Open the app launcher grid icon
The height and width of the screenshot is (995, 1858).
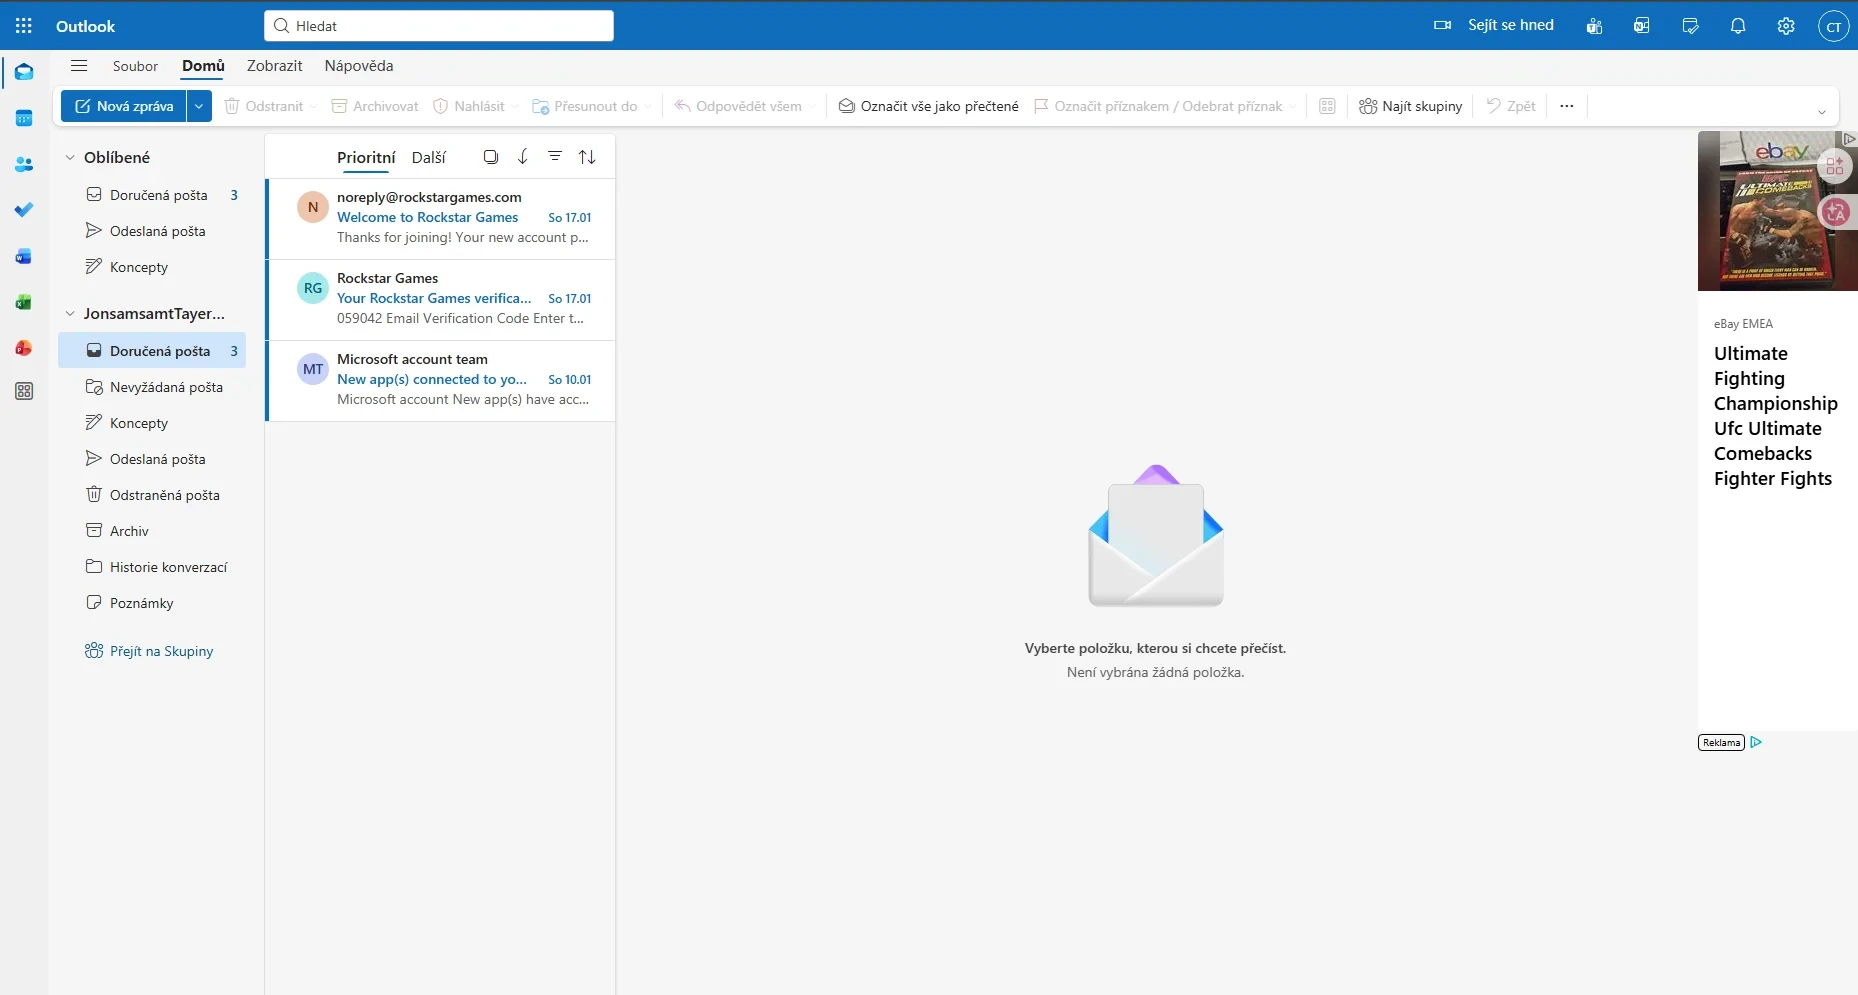tap(24, 26)
